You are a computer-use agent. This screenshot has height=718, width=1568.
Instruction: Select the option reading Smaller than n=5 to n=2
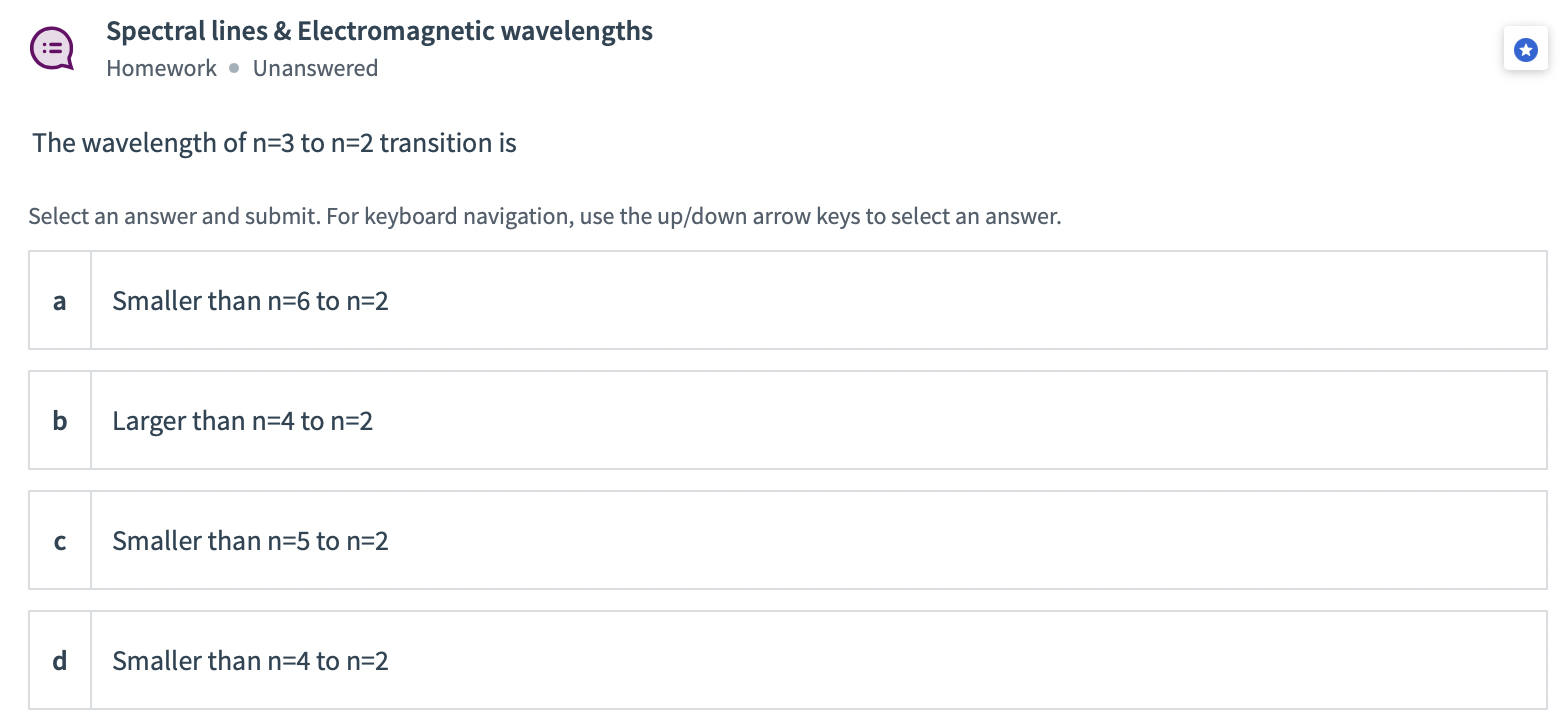(250, 540)
